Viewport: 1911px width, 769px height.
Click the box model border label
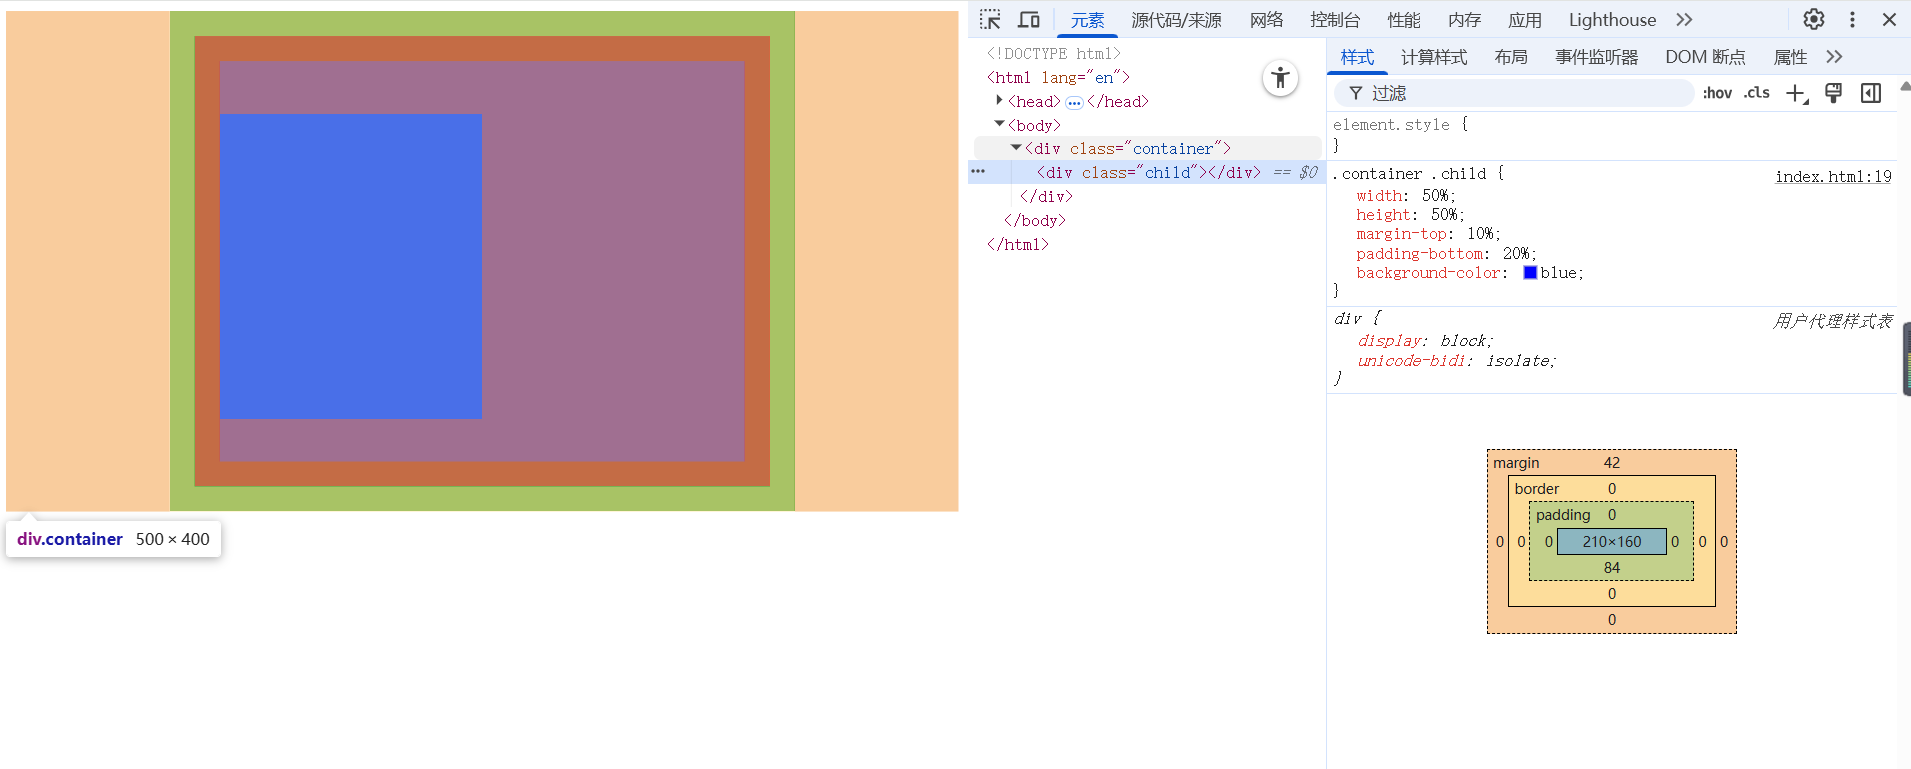click(1537, 489)
